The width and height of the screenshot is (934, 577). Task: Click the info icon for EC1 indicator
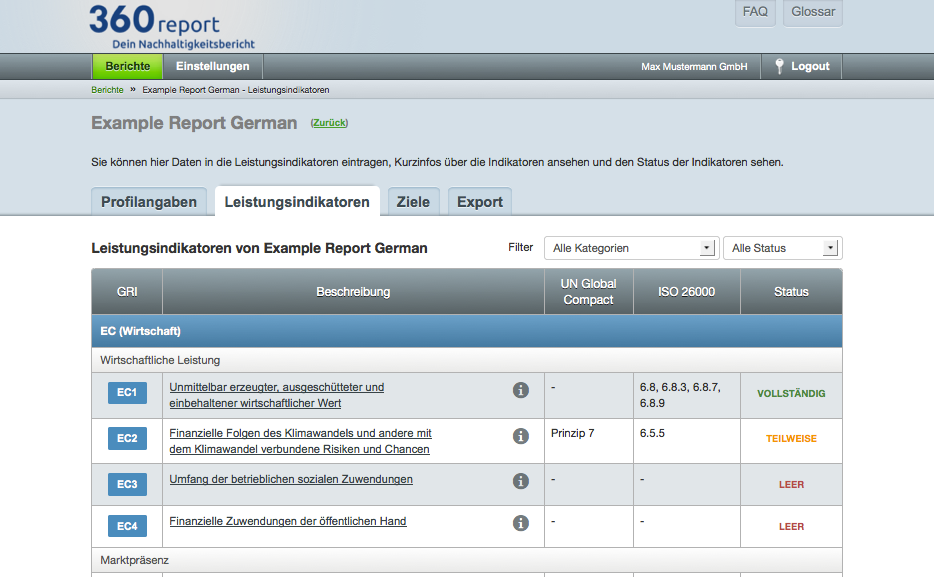[x=520, y=390]
